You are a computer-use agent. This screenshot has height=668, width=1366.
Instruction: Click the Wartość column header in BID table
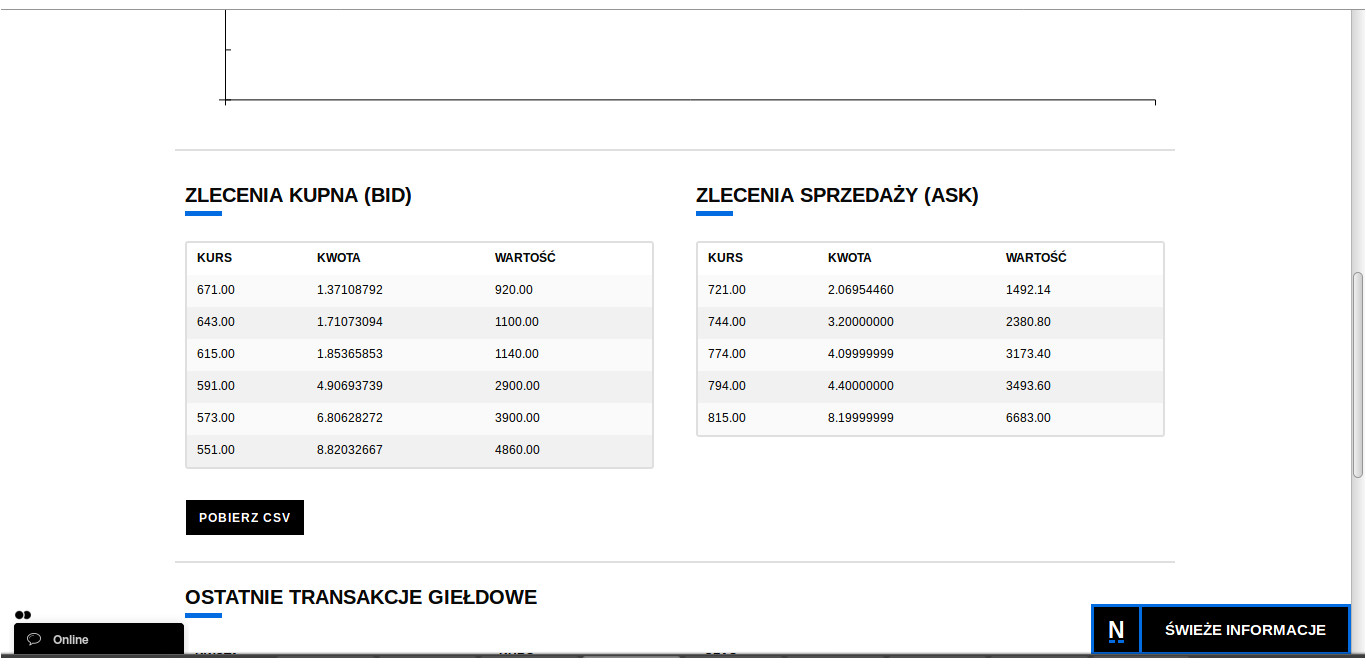525,258
